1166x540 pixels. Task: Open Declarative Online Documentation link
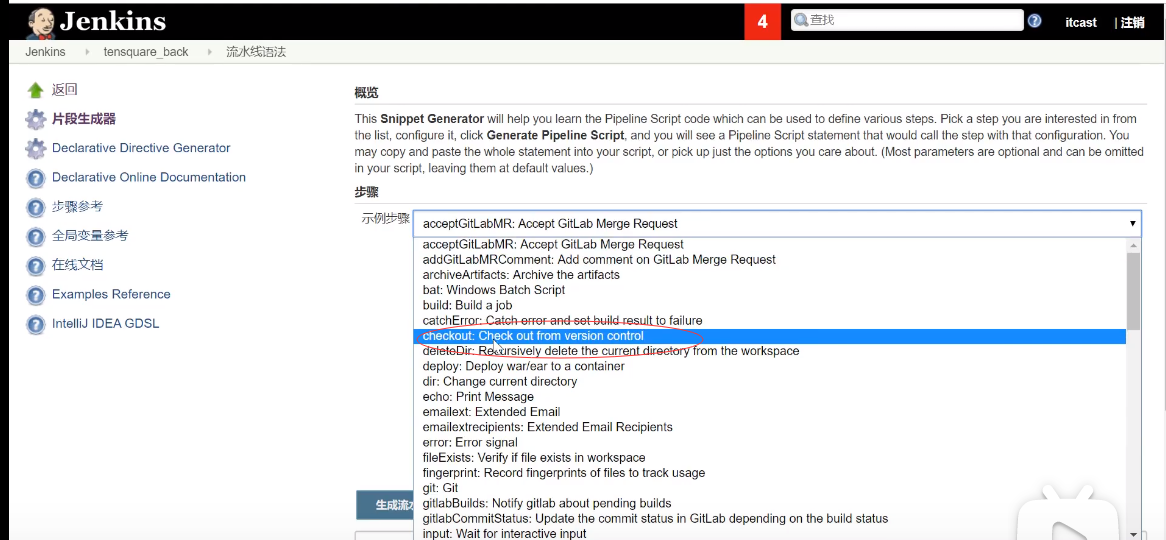coord(149,178)
